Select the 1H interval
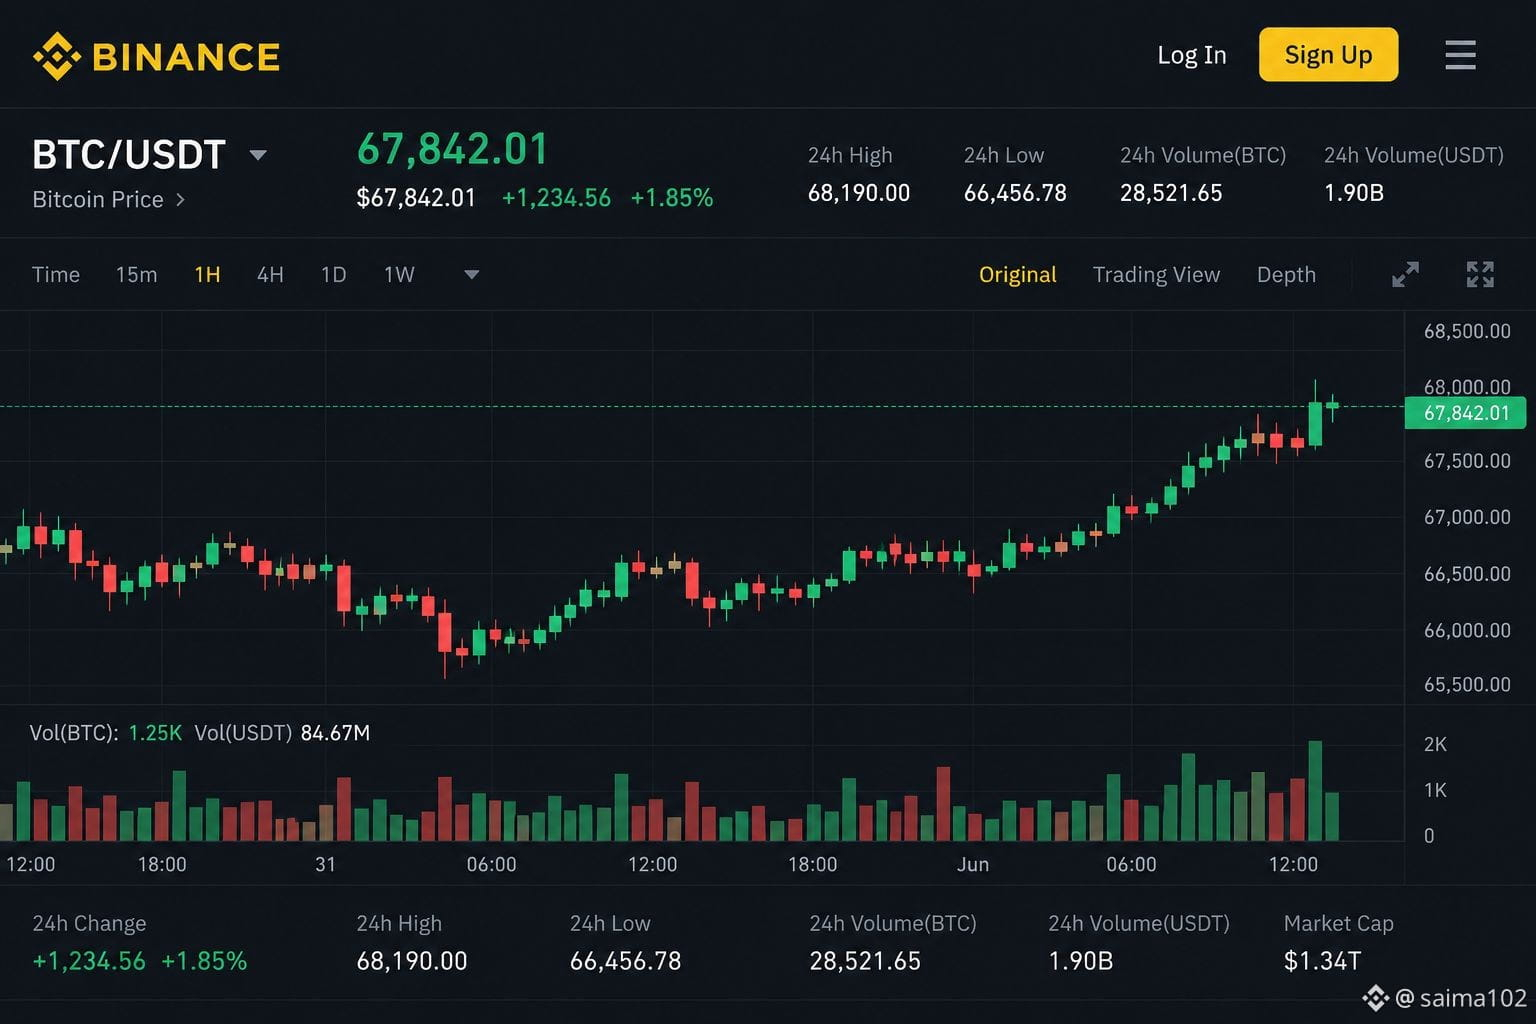Image resolution: width=1536 pixels, height=1024 pixels. (x=207, y=275)
